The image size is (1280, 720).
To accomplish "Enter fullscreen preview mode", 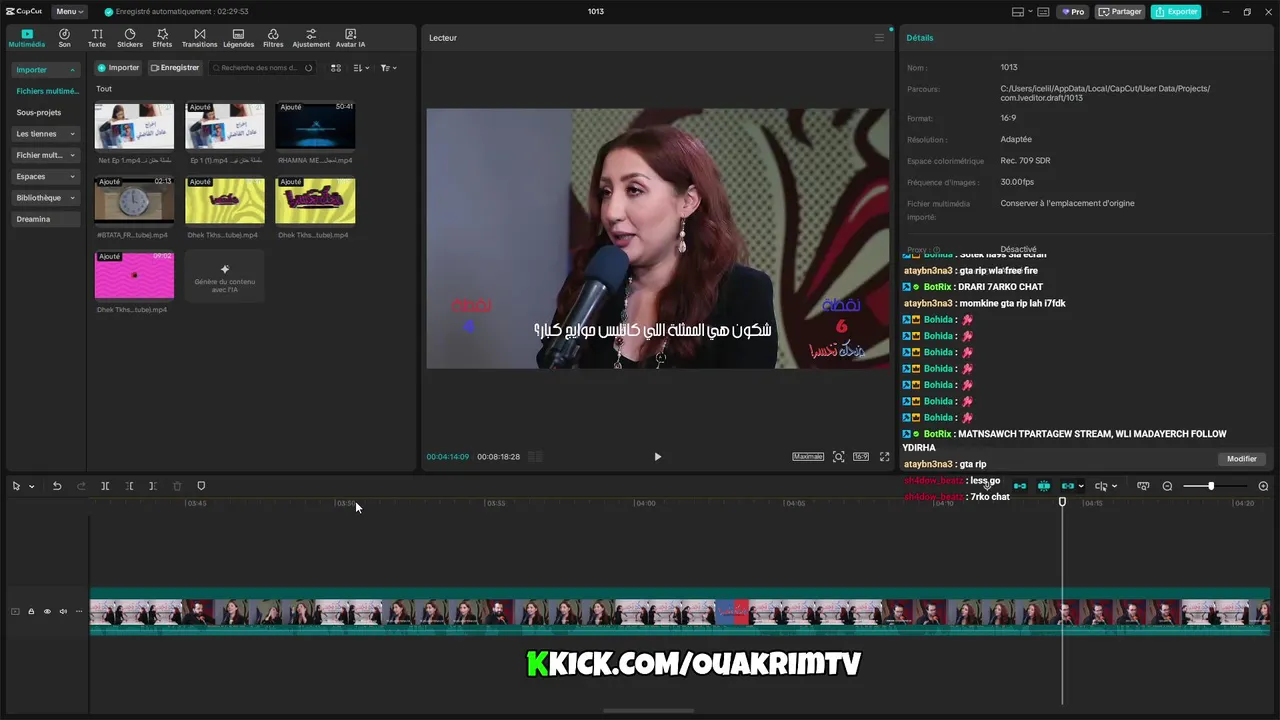I will [x=884, y=456].
